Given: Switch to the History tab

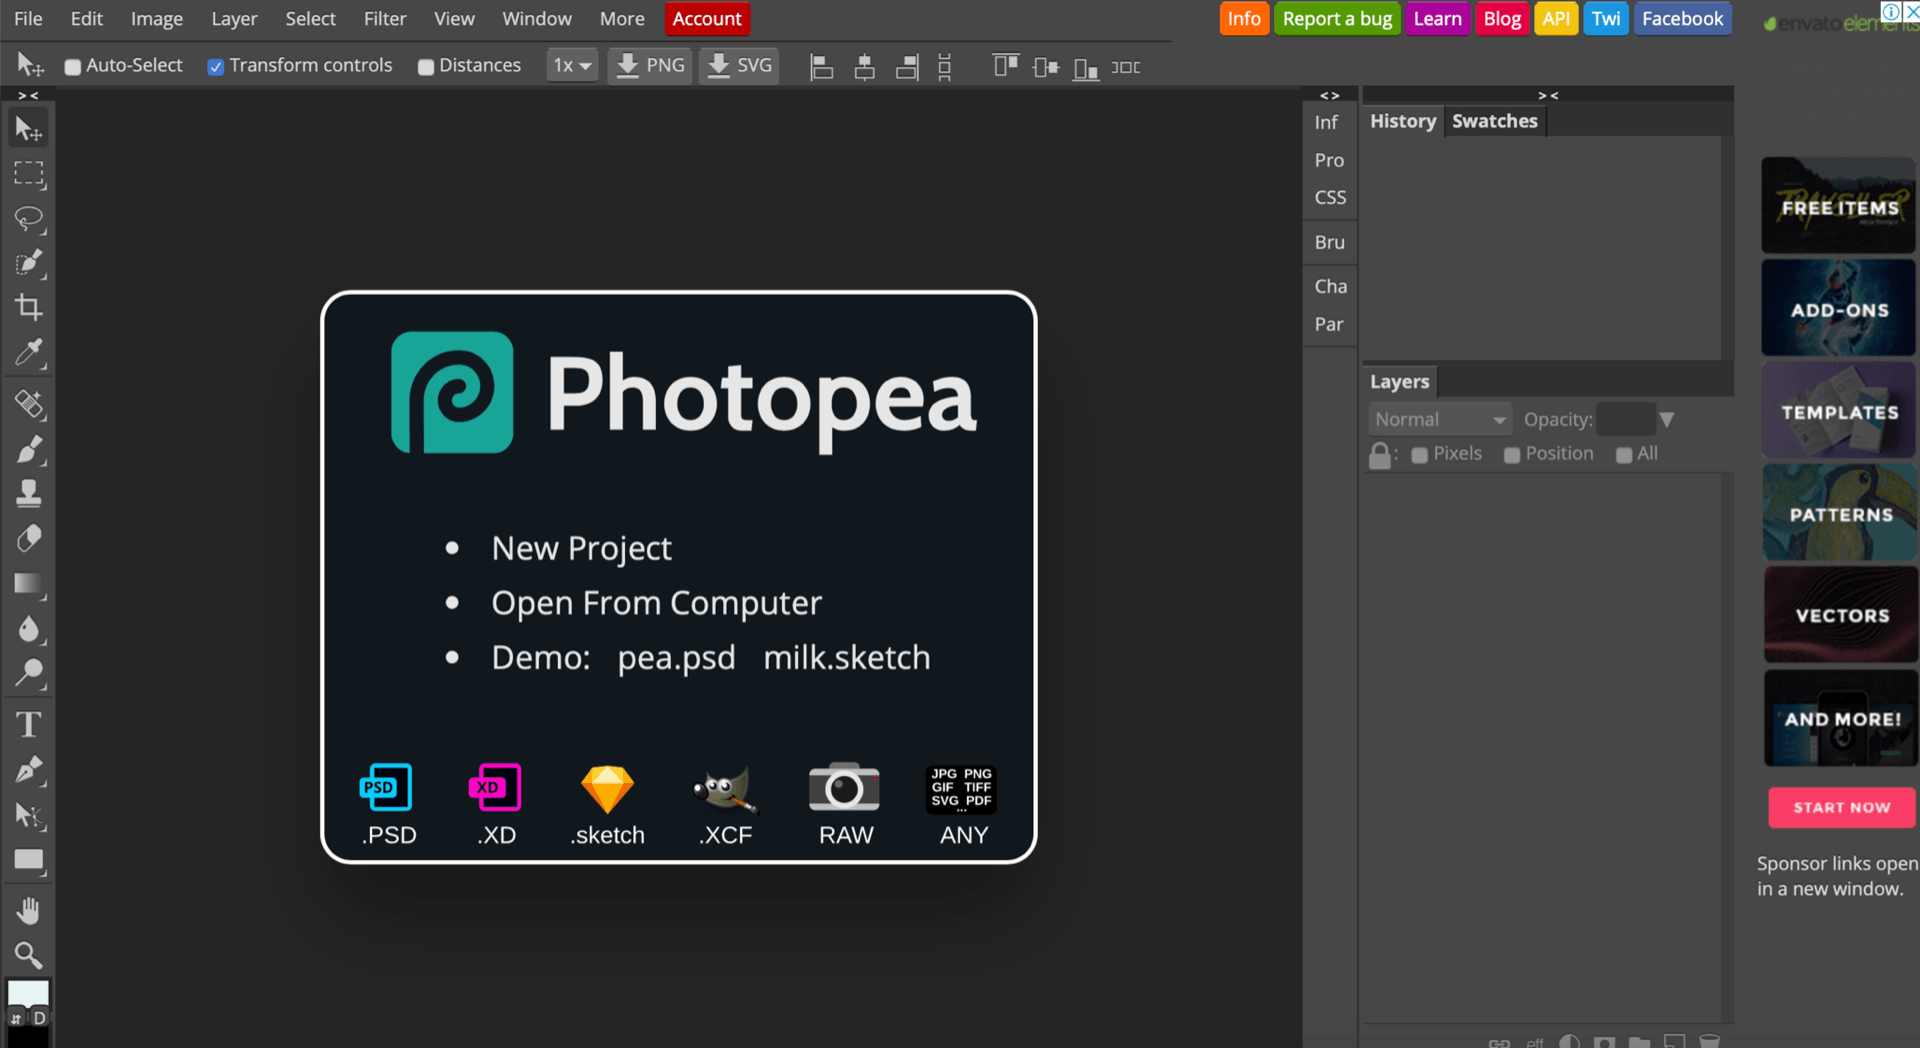Looking at the screenshot, I should point(1402,121).
